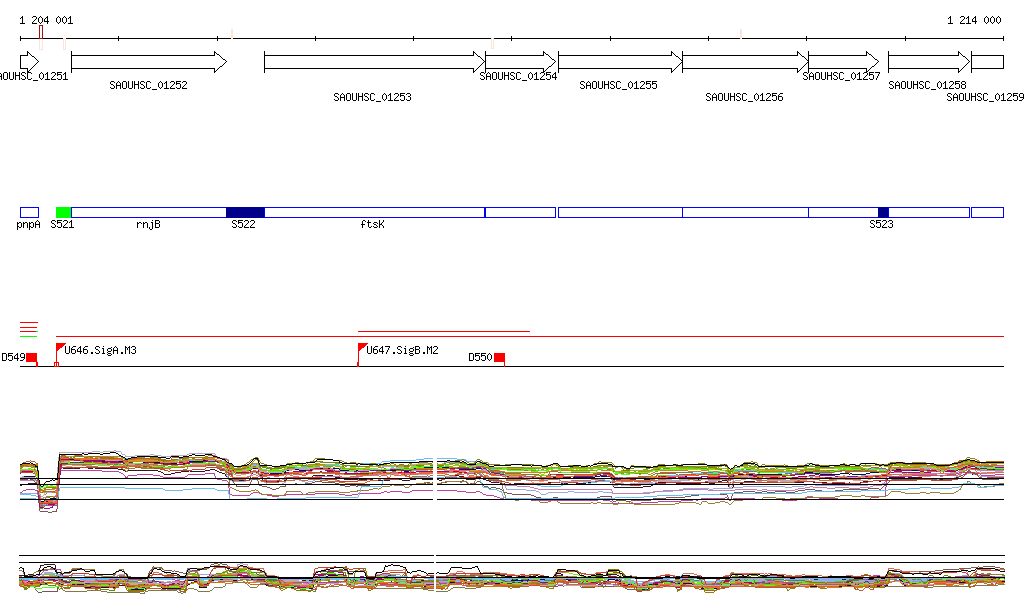The width and height of the screenshot is (1024, 611).
Task: Click the U646.SigA.M3 red promoter flag
Action: click(61, 349)
